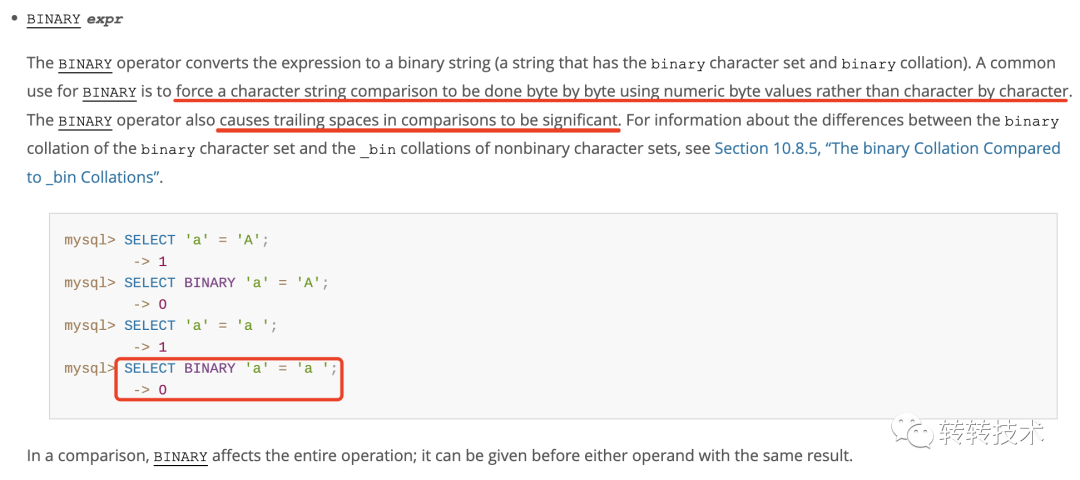The height and width of the screenshot is (480, 1080).
Task: Click the "-> 0" result inside the red box
Action: point(150,389)
